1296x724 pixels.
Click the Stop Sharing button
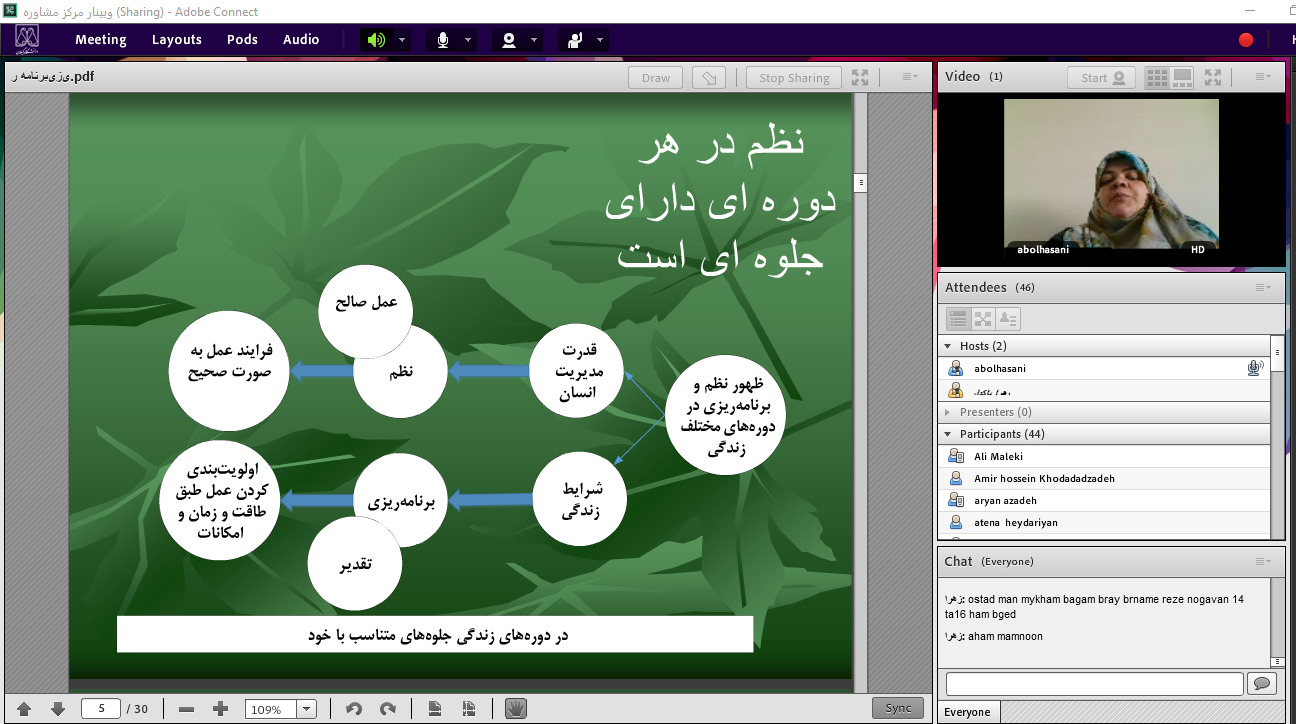click(794, 78)
